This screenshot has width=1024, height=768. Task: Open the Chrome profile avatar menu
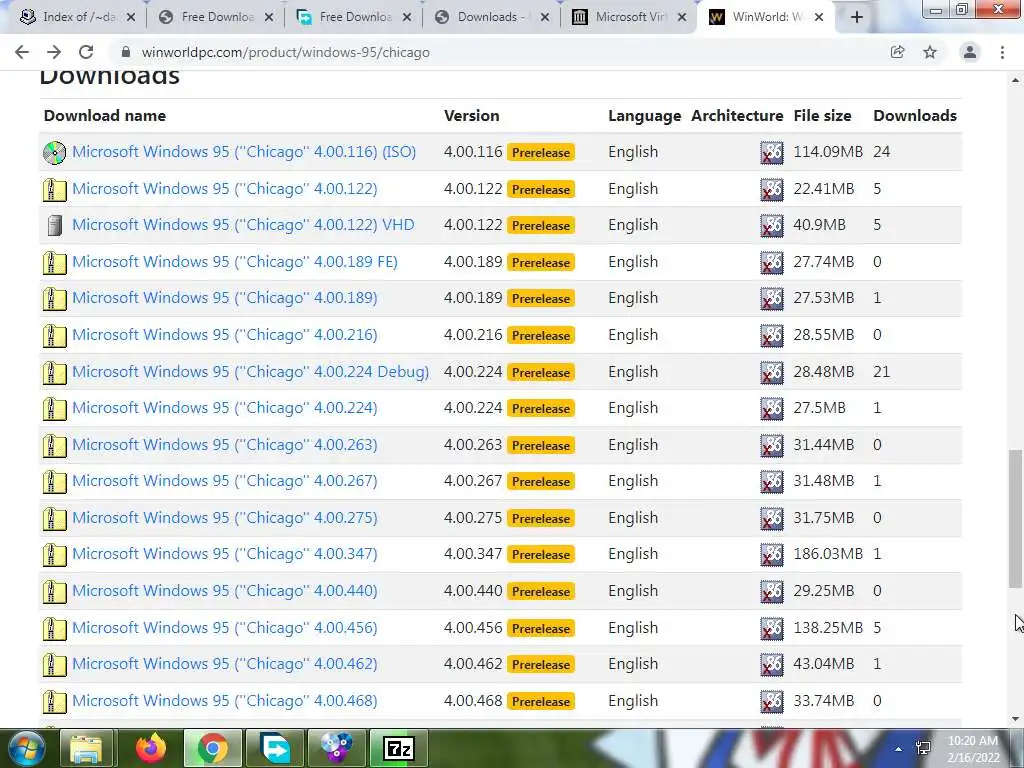970,52
